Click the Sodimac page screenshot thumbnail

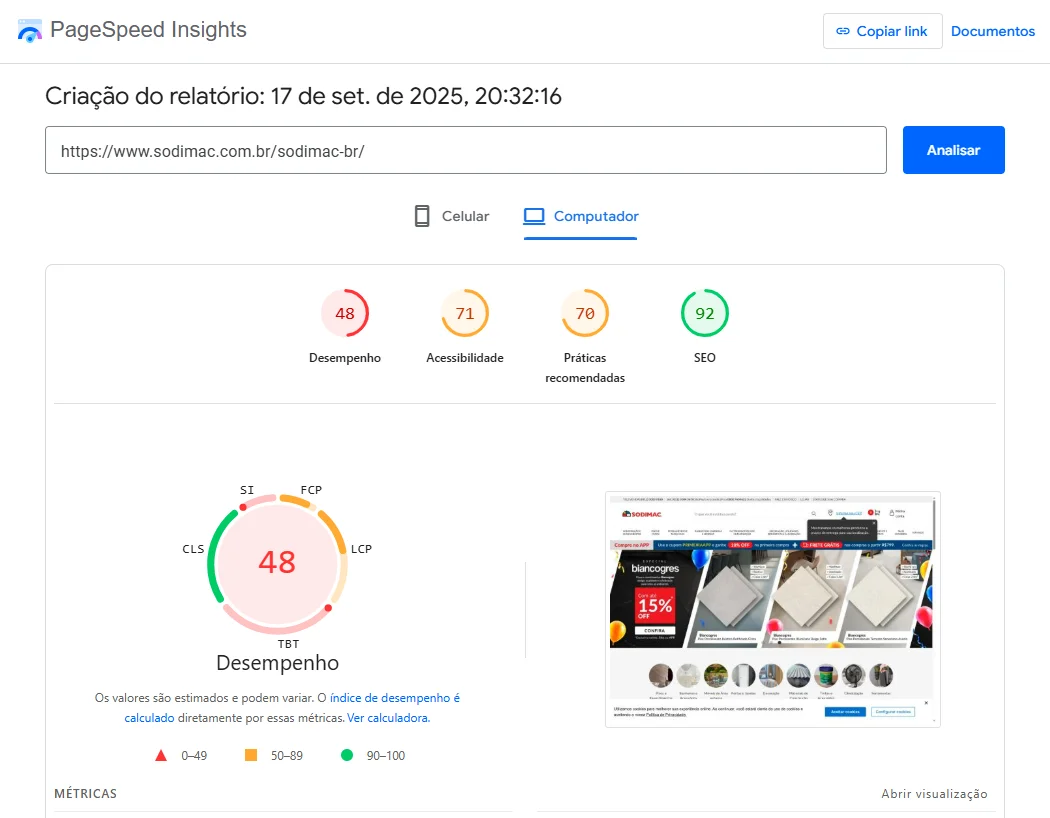click(x=772, y=609)
